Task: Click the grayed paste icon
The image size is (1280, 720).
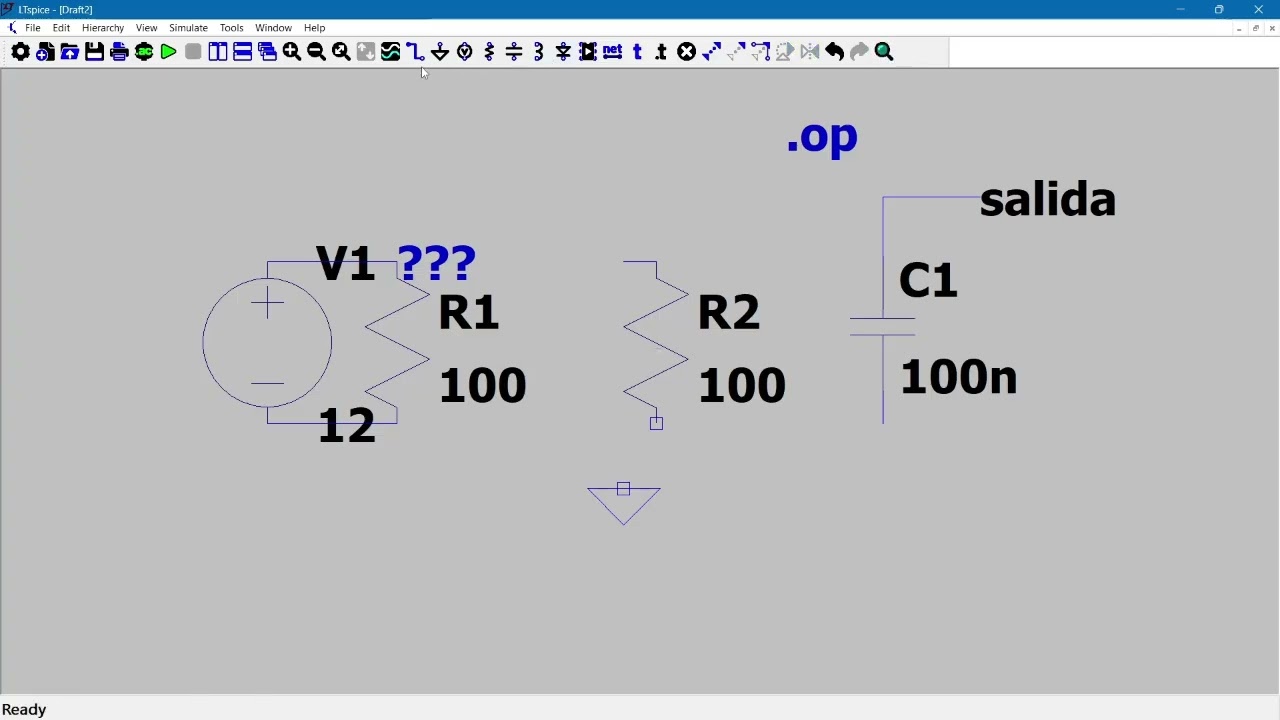Action: coord(736,52)
